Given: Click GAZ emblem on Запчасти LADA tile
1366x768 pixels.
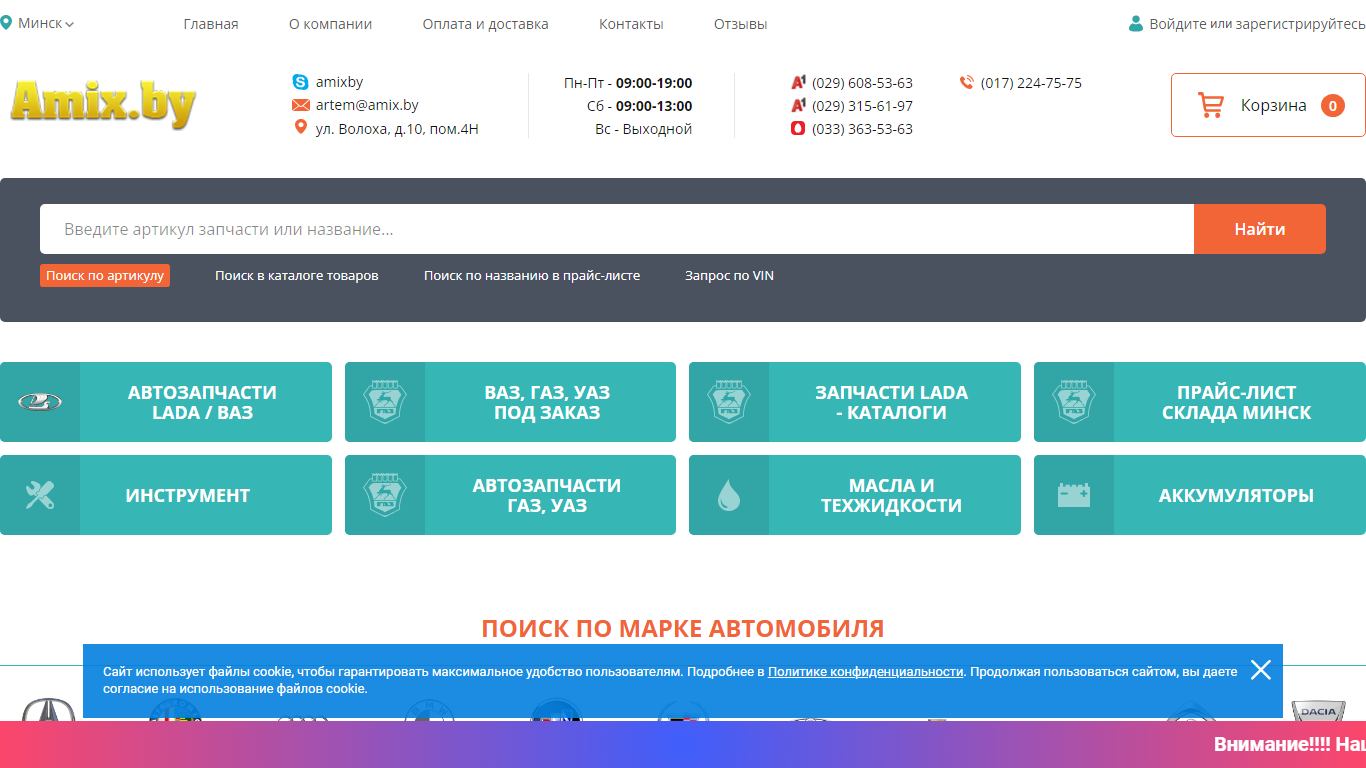Looking at the screenshot, I should [x=729, y=402].
